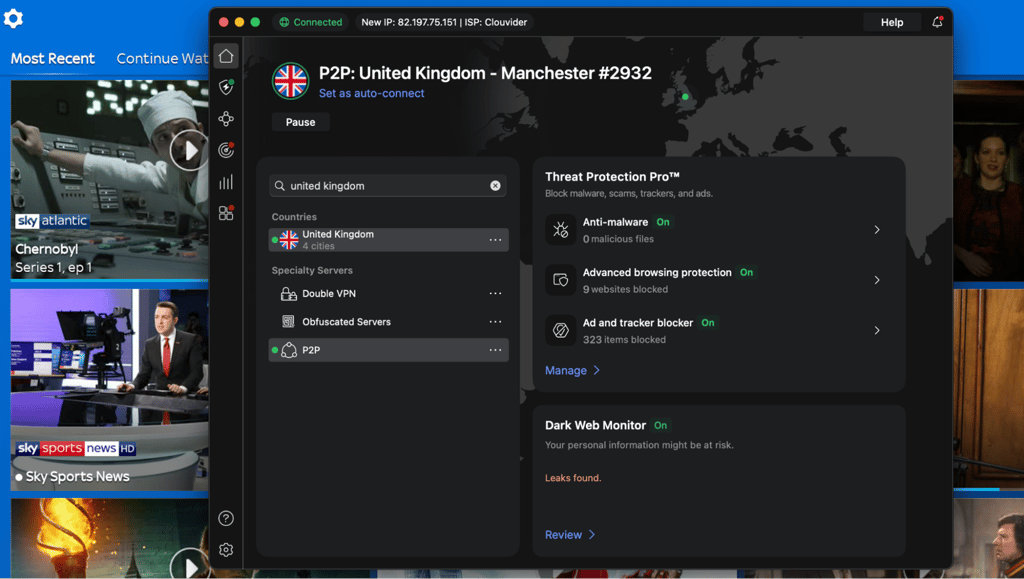Open the Help button in title bar
1024x579 pixels.
(x=891, y=22)
